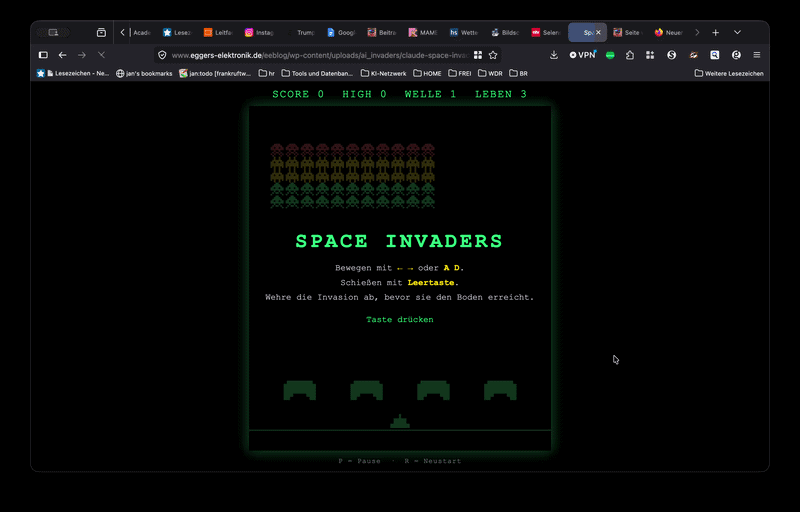This screenshot has height=512, width=800.
Task: Click the SCORE 0 readout
Action: [x=298, y=94]
